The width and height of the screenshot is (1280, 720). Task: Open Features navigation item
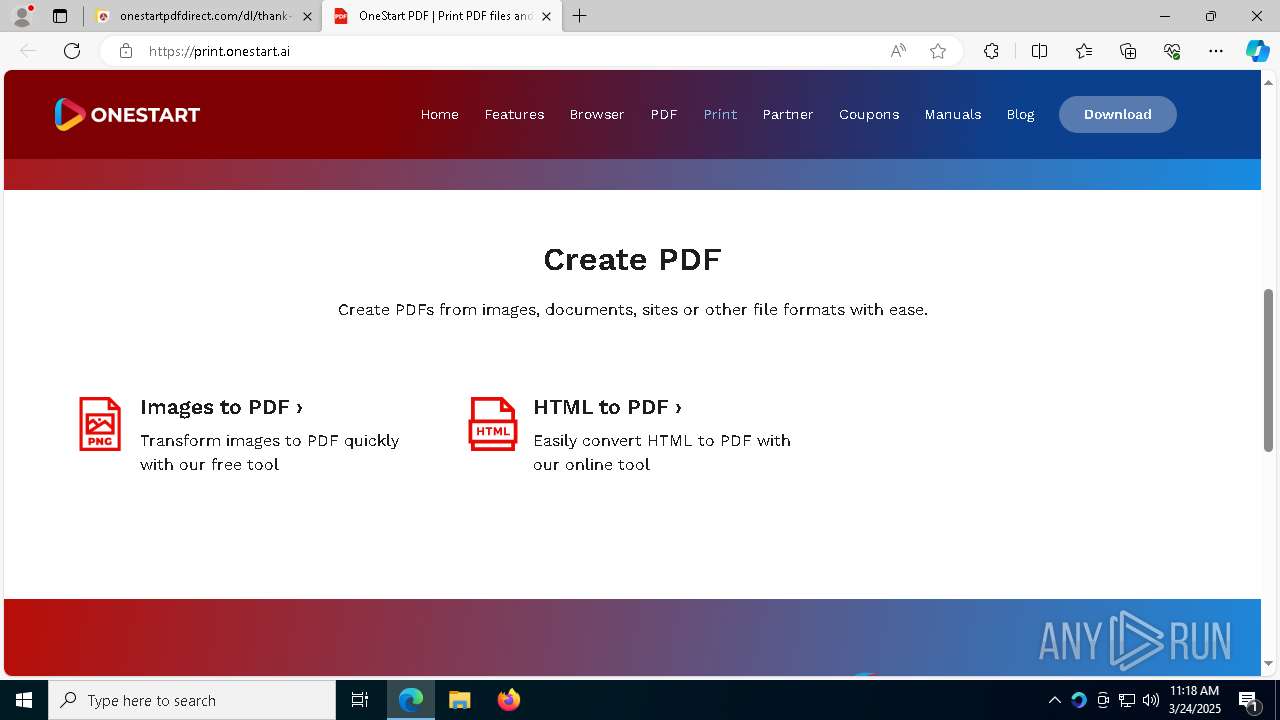coord(514,114)
